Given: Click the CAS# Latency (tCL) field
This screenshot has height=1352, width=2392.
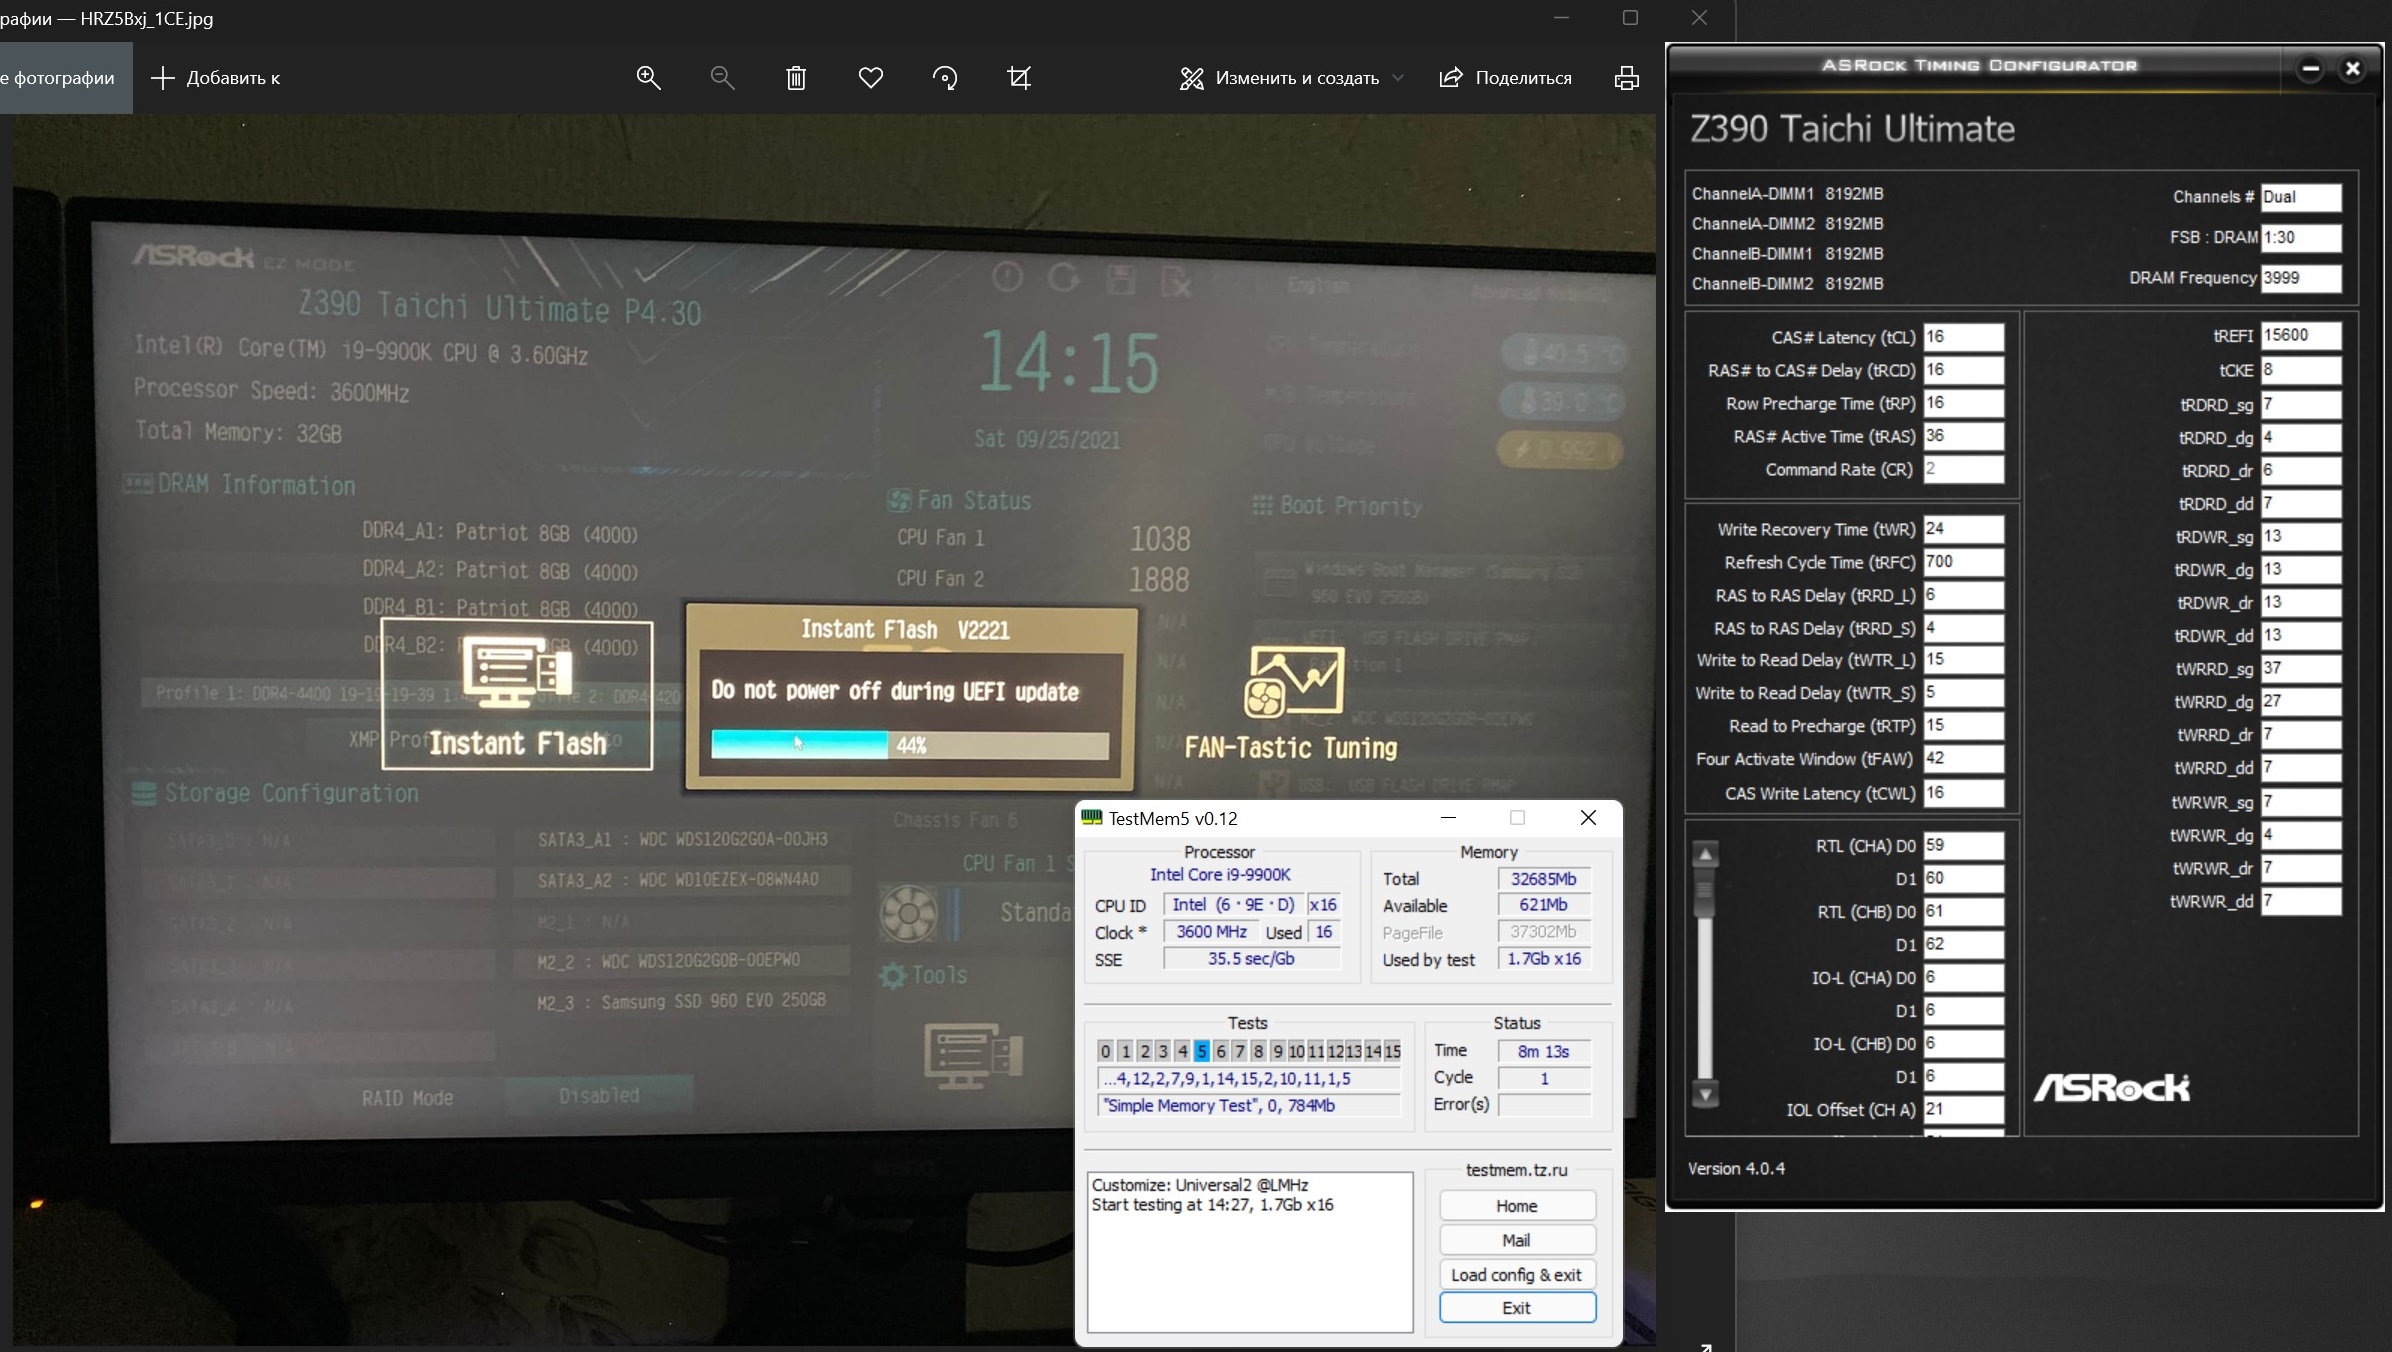Looking at the screenshot, I should [1962, 337].
